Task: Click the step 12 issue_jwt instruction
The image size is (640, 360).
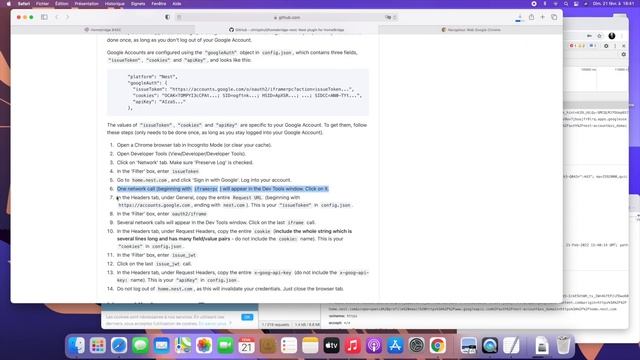Action: 154,264
